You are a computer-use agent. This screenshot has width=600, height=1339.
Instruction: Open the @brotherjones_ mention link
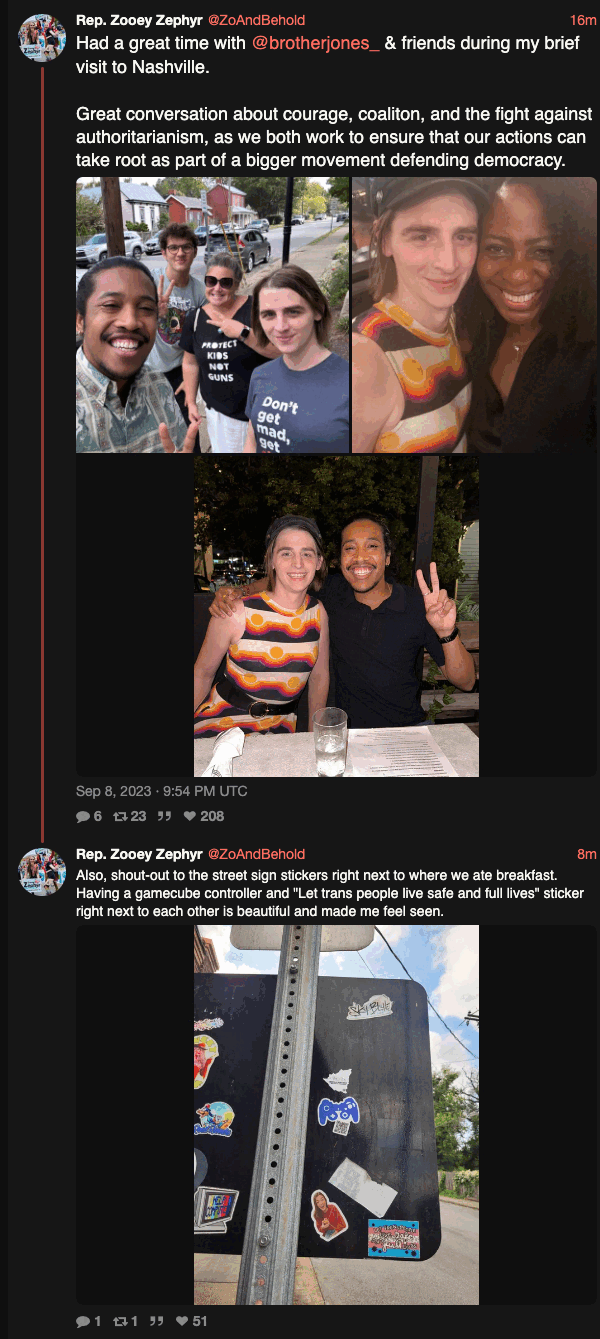(316, 44)
